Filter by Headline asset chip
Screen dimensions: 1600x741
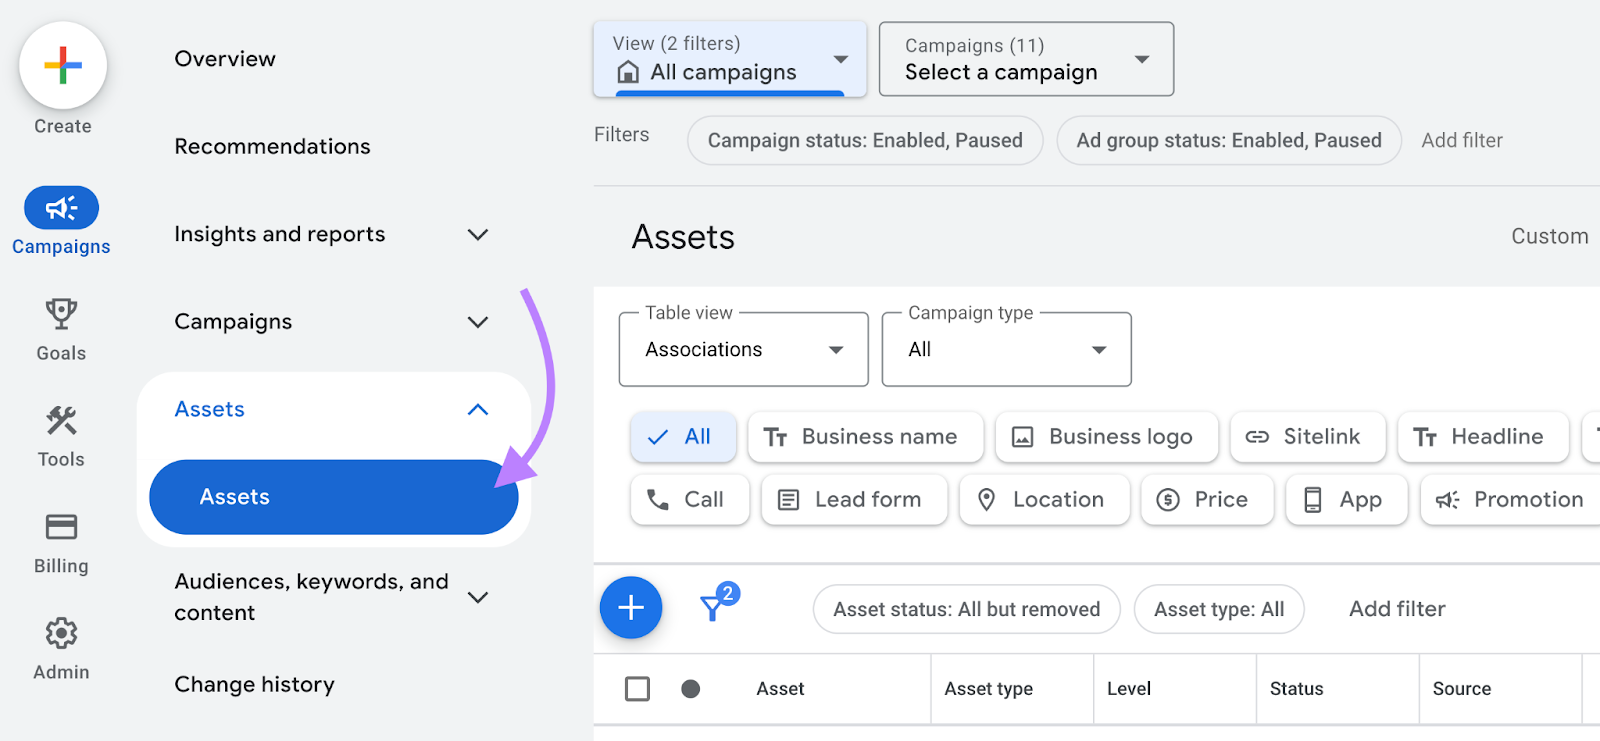(x=1483, y=437)
